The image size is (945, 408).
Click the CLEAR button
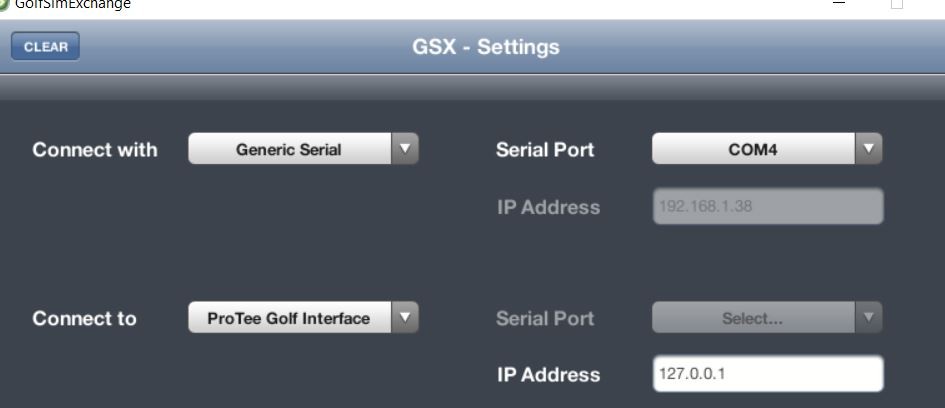45,46
